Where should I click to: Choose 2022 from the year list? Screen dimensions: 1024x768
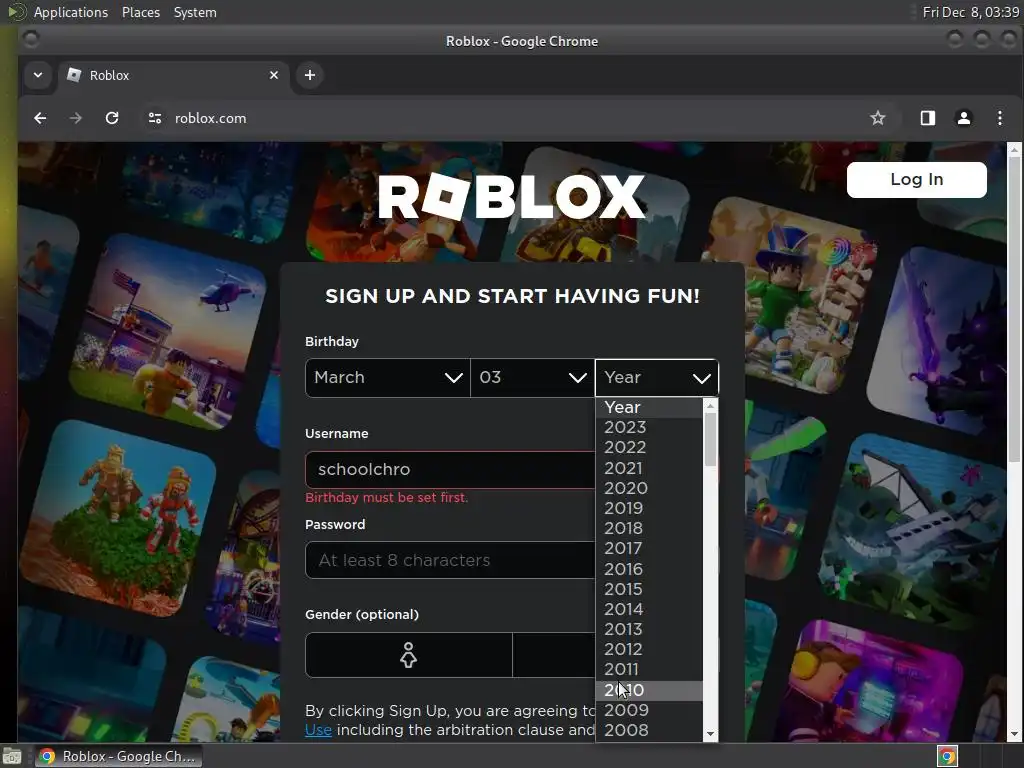649,447
